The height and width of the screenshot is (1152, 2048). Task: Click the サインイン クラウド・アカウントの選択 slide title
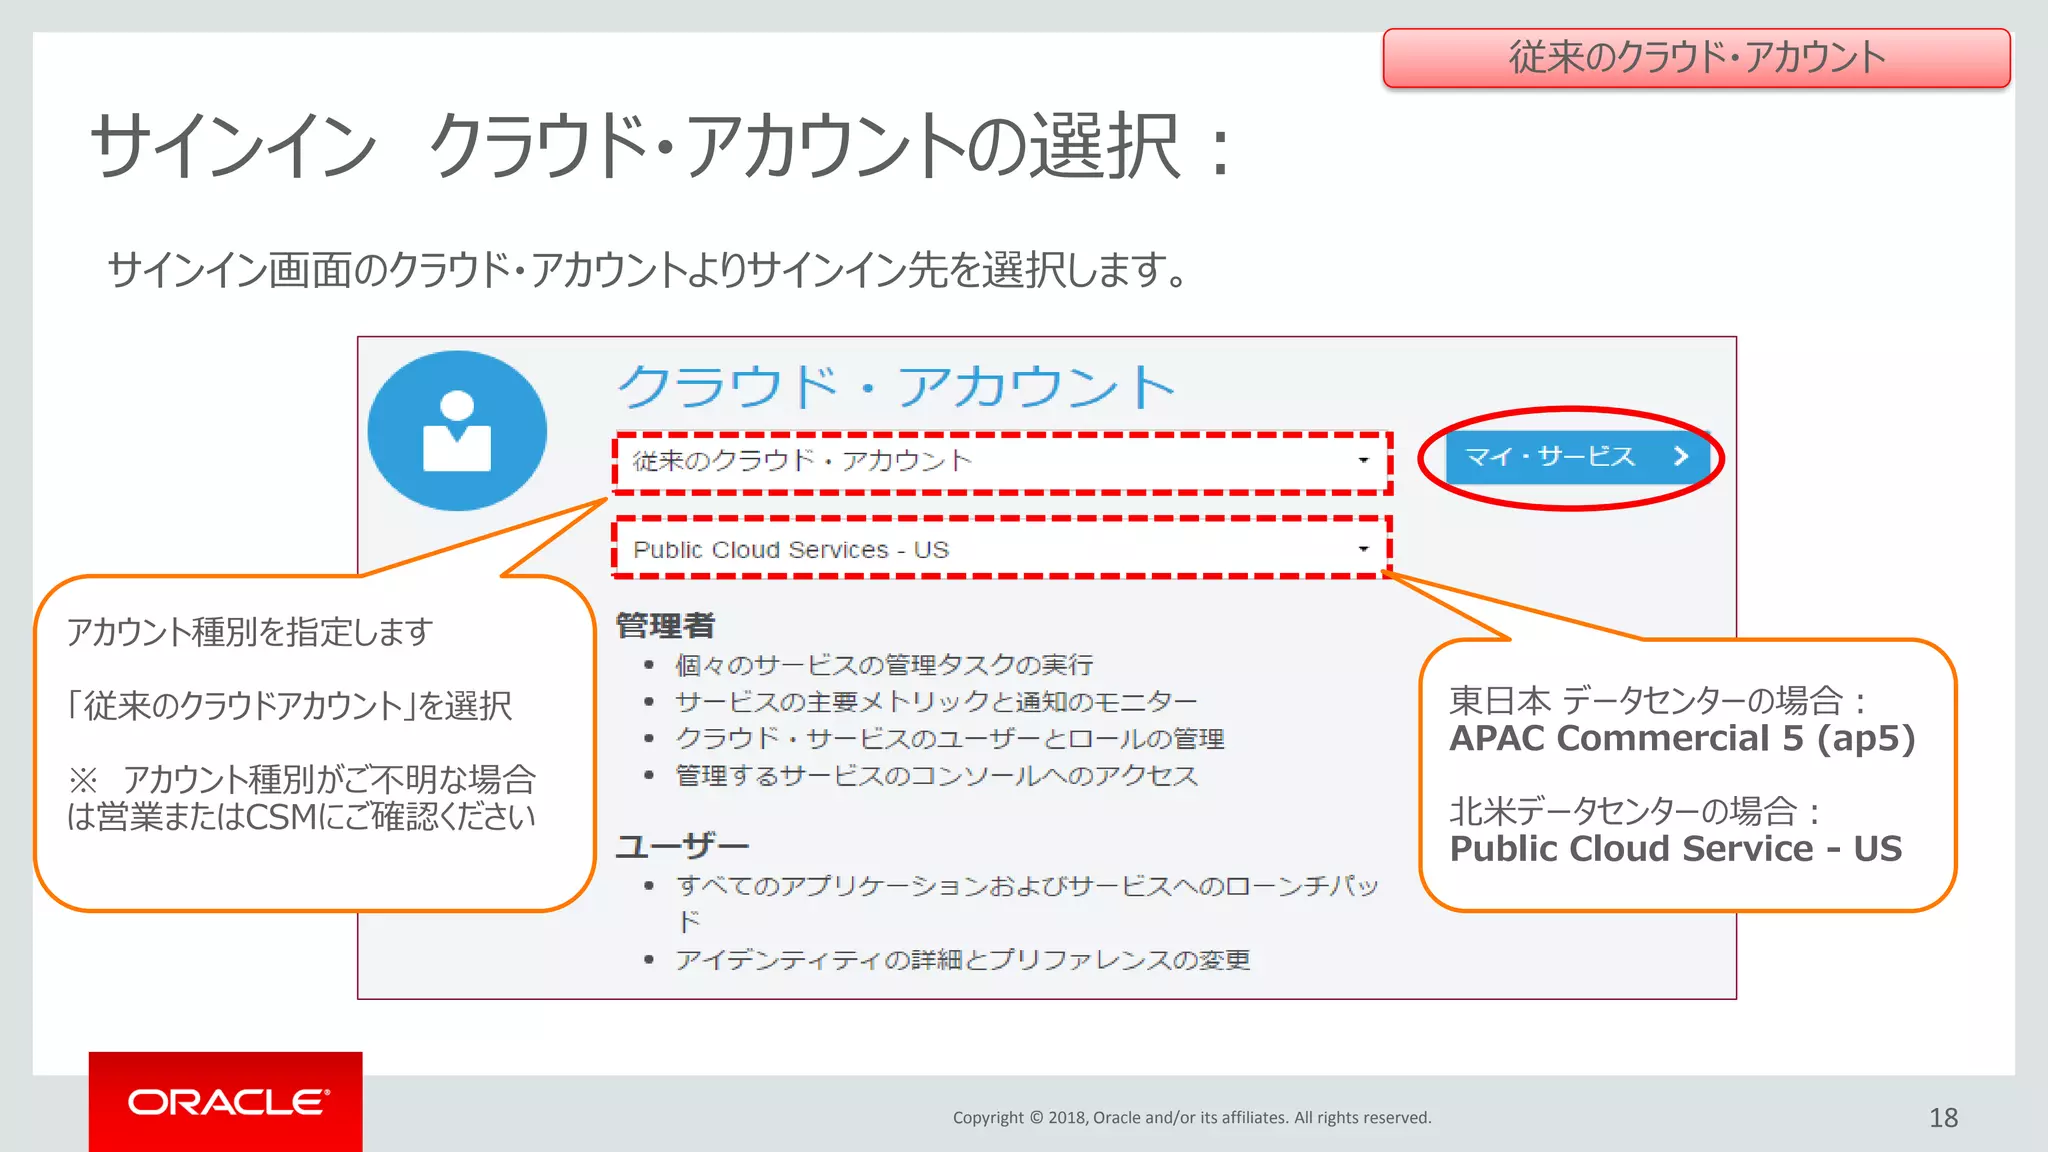click(x=661, y=146)
